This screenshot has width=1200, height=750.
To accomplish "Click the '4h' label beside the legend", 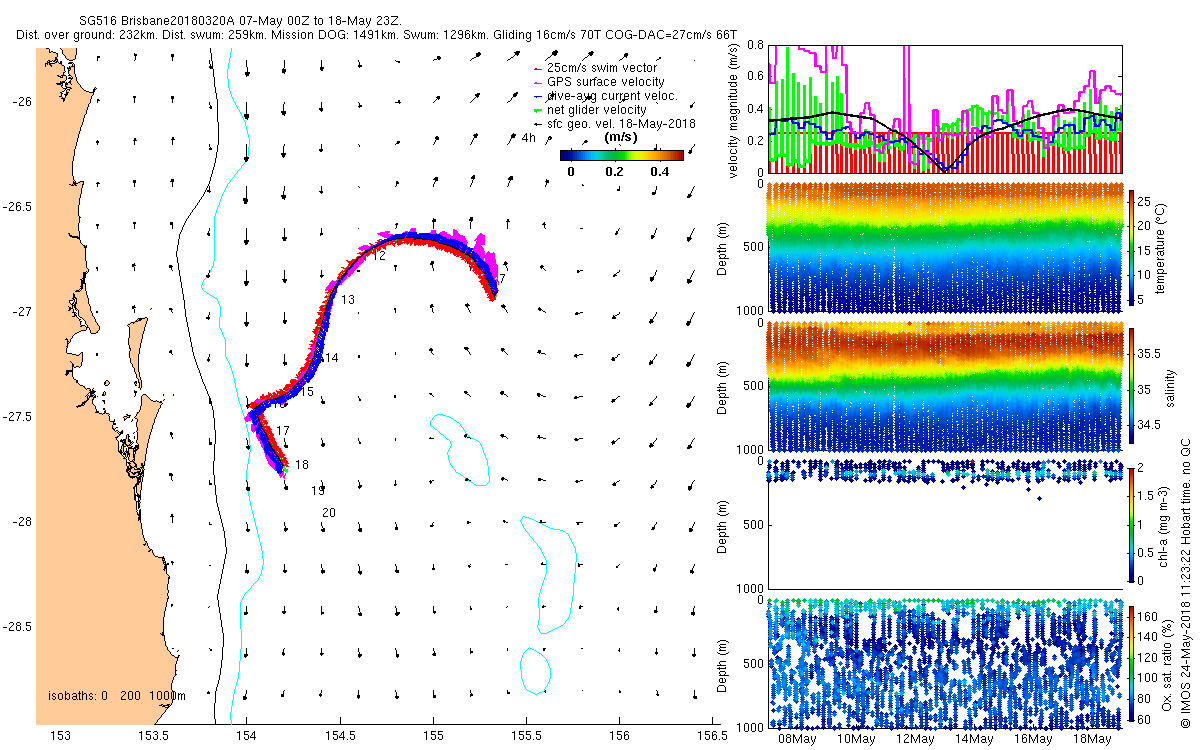I will 529,136.
